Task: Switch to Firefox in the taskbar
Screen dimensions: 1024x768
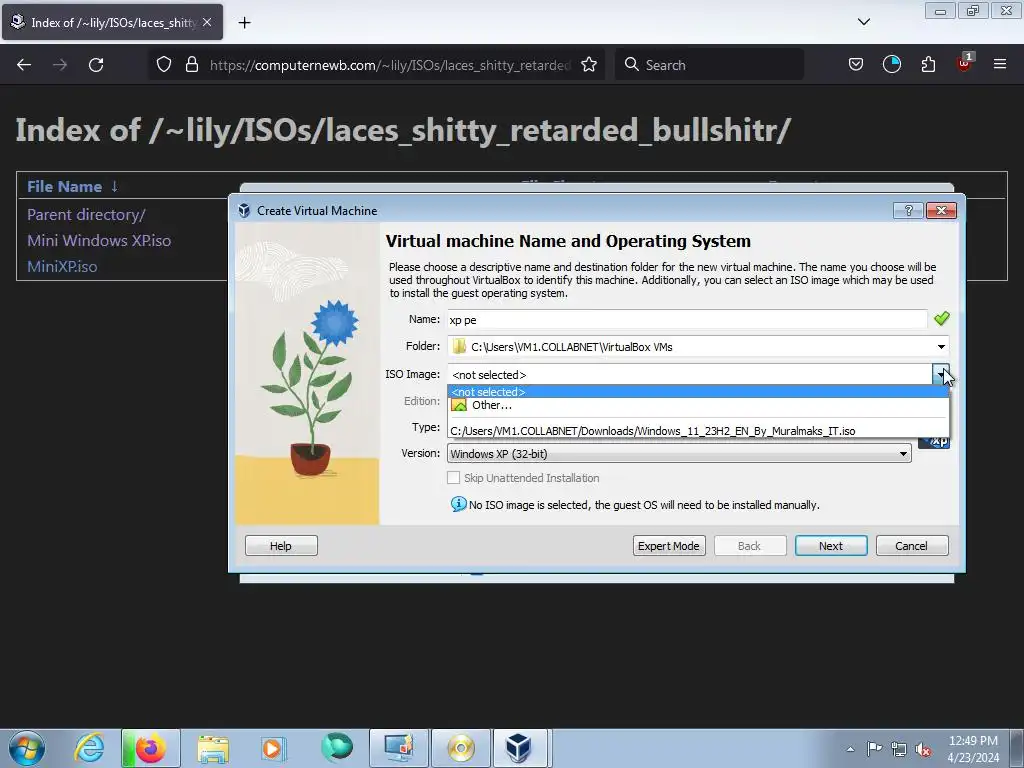Action: (x=150, y=748)
